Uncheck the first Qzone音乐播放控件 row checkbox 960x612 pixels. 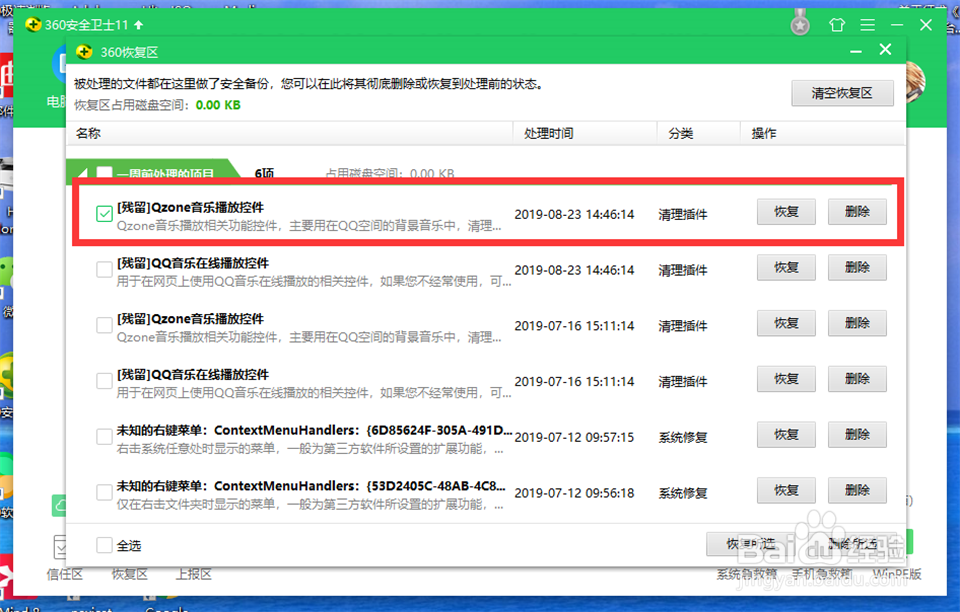tap(104, 214)
